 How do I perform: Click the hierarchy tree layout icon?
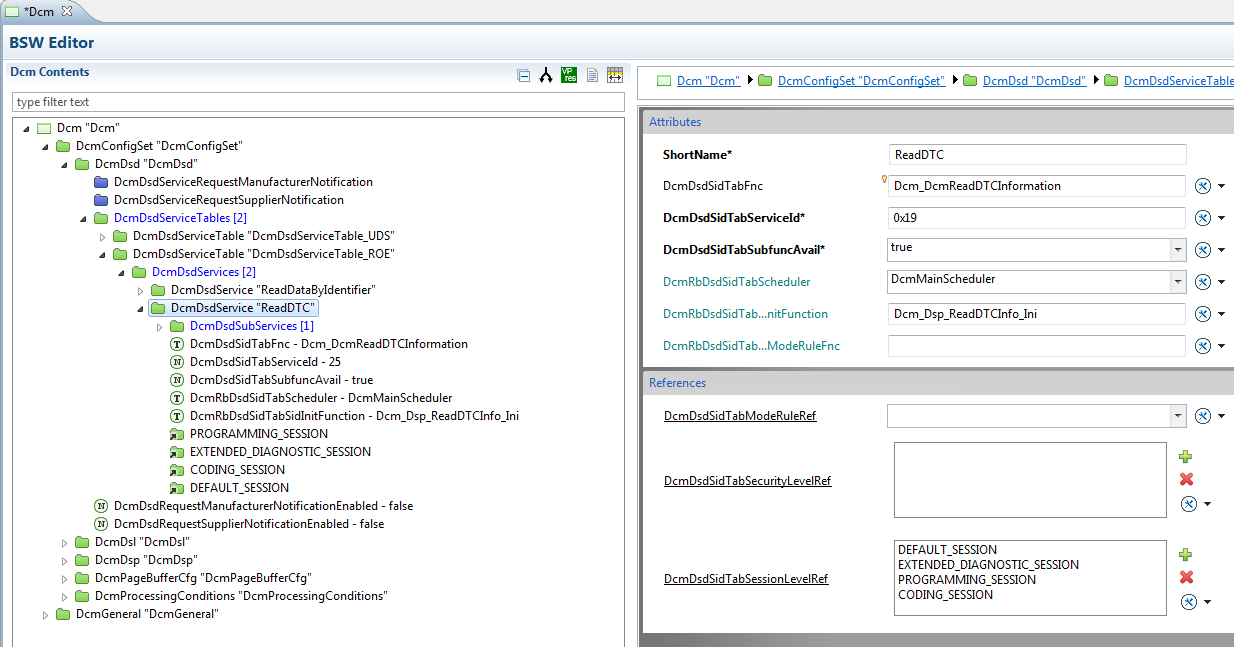[x=546, y=75]
